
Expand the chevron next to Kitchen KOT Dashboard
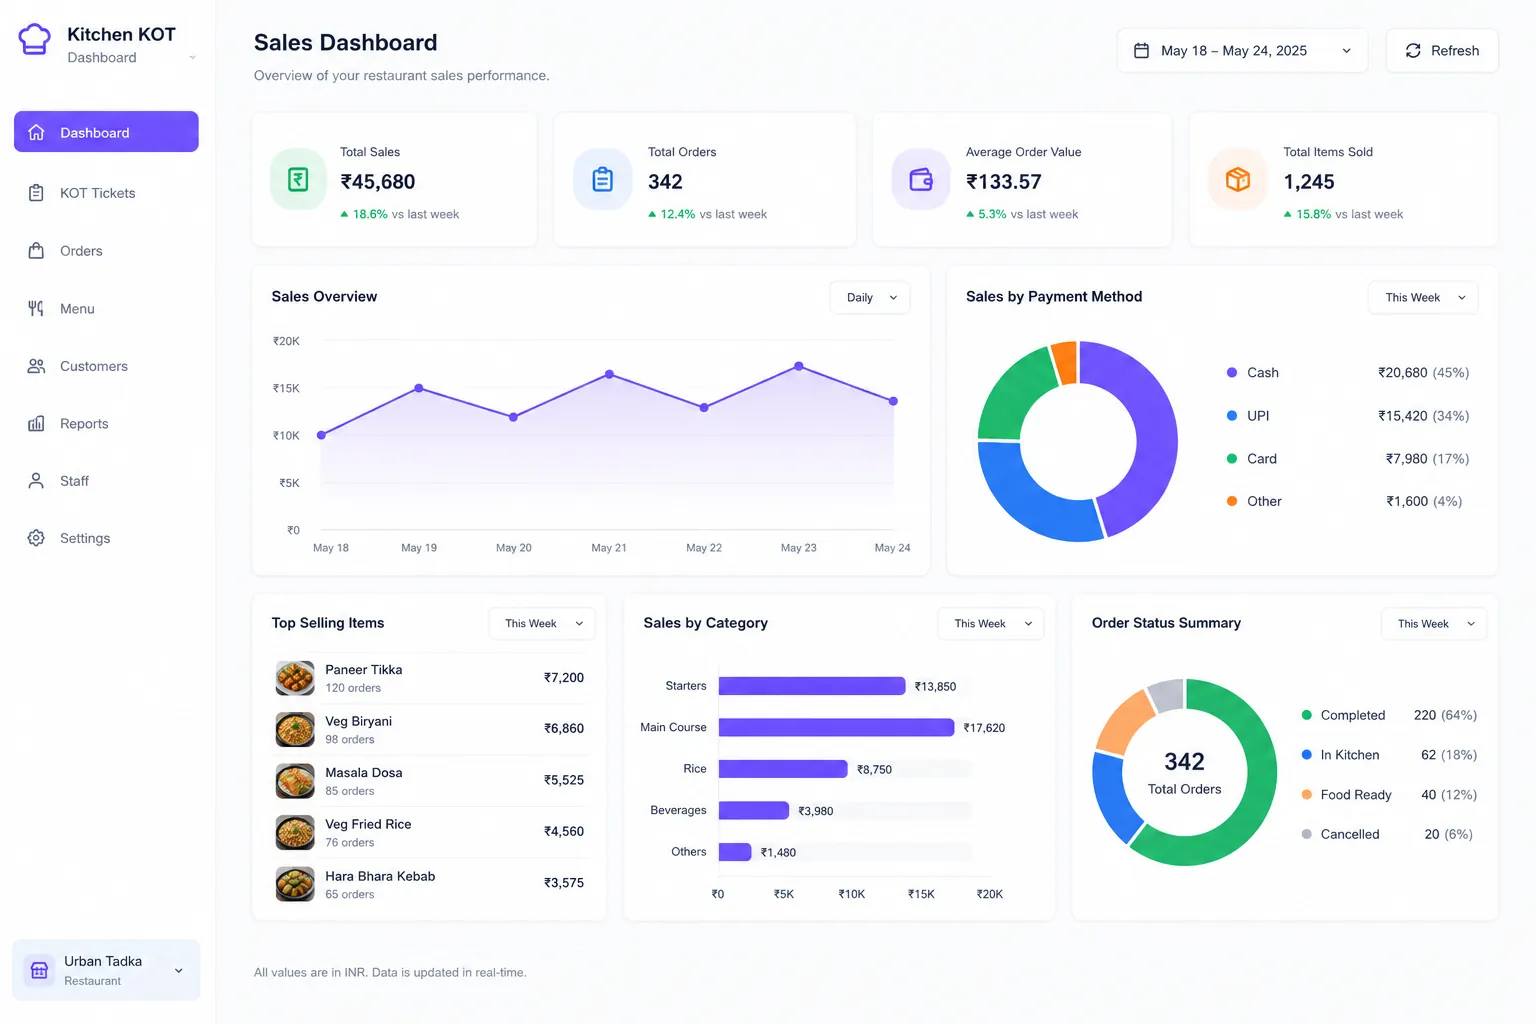click(x=192, y=58)
